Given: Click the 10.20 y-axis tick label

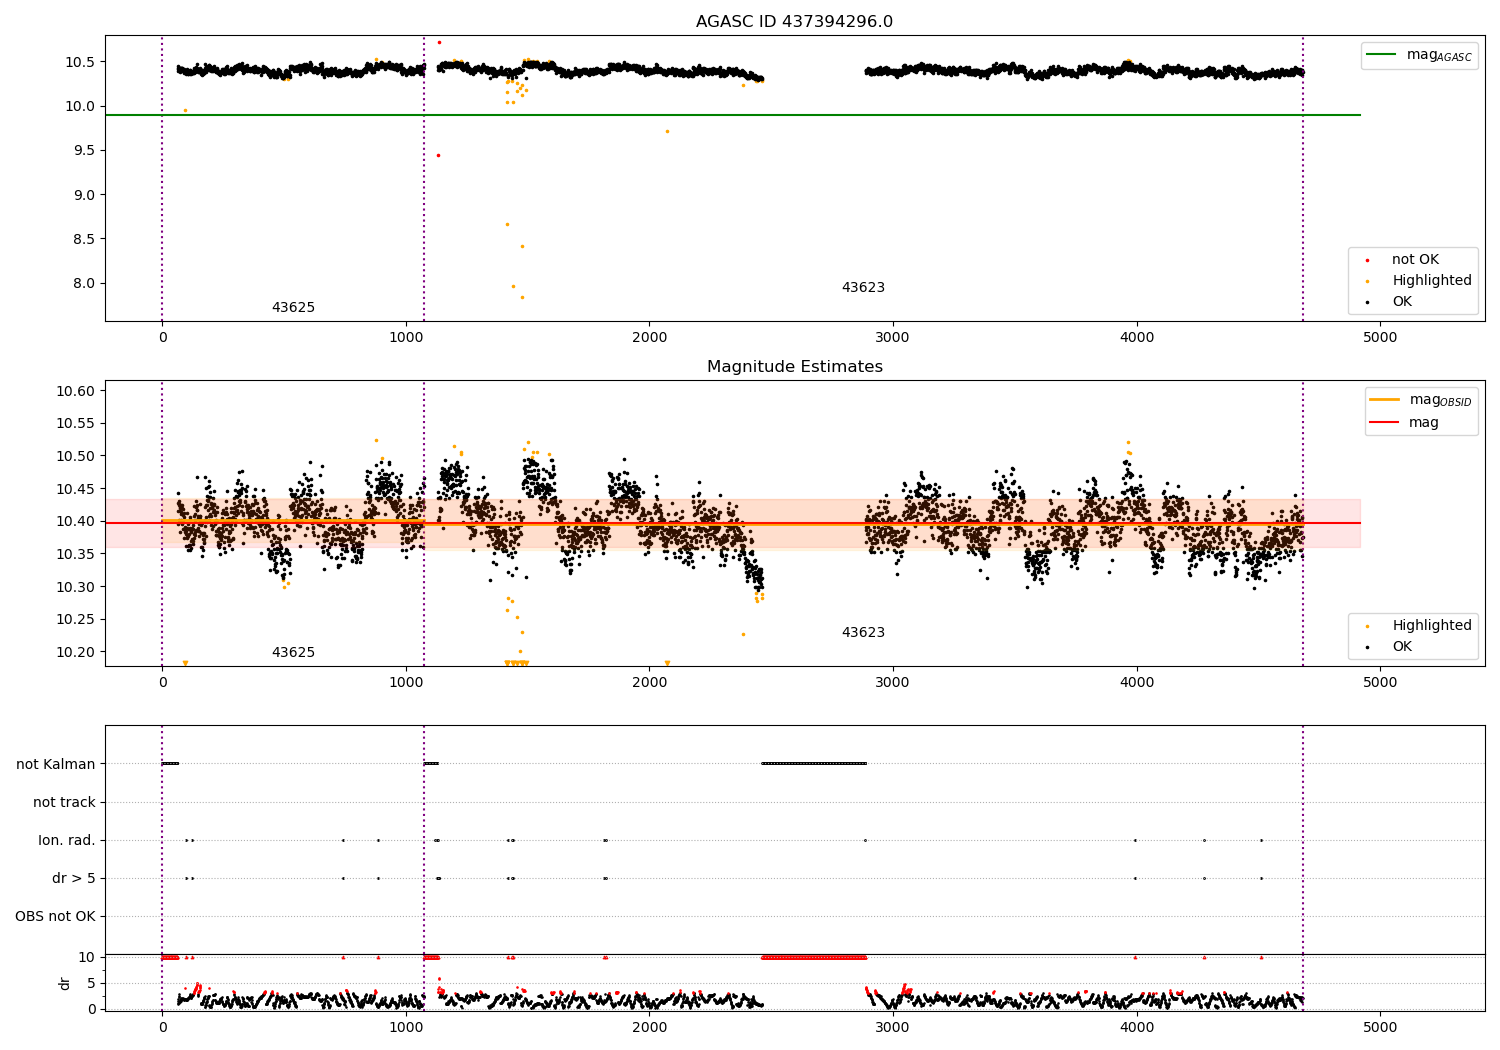Looking at the screenshot, I should [76, 652].
